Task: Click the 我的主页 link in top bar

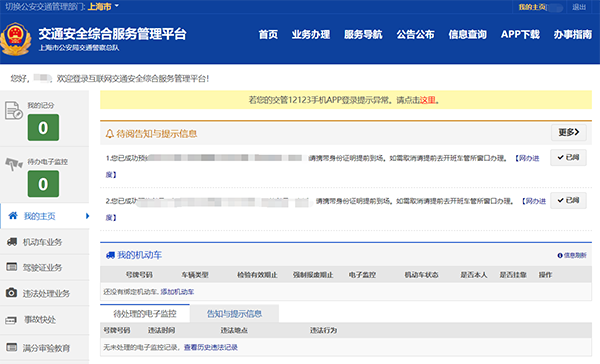Action: tap(533, 7)
